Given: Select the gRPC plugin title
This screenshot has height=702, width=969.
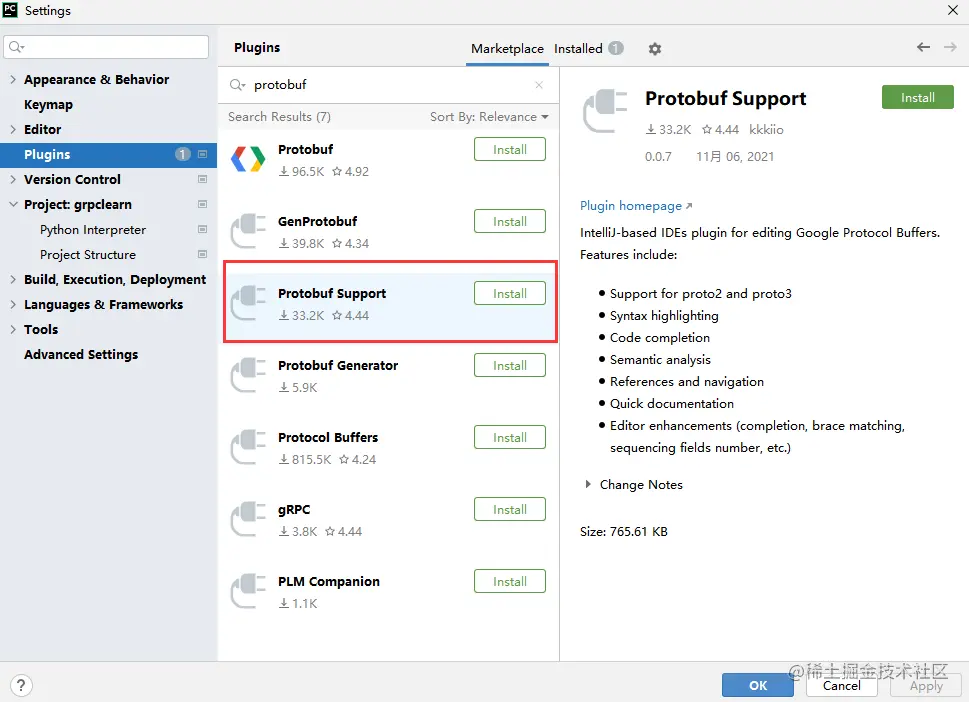Looking at the screenshot, I should coord(294,510).
